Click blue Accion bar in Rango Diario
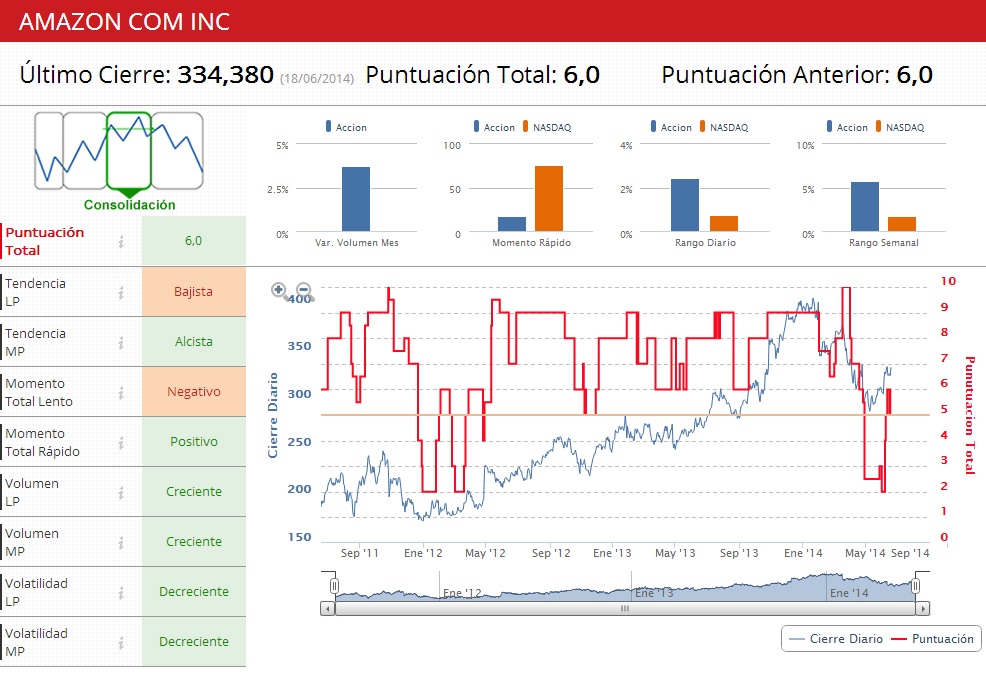The height and width of the screenshot is (673, 986). click(x=685, y=205)
